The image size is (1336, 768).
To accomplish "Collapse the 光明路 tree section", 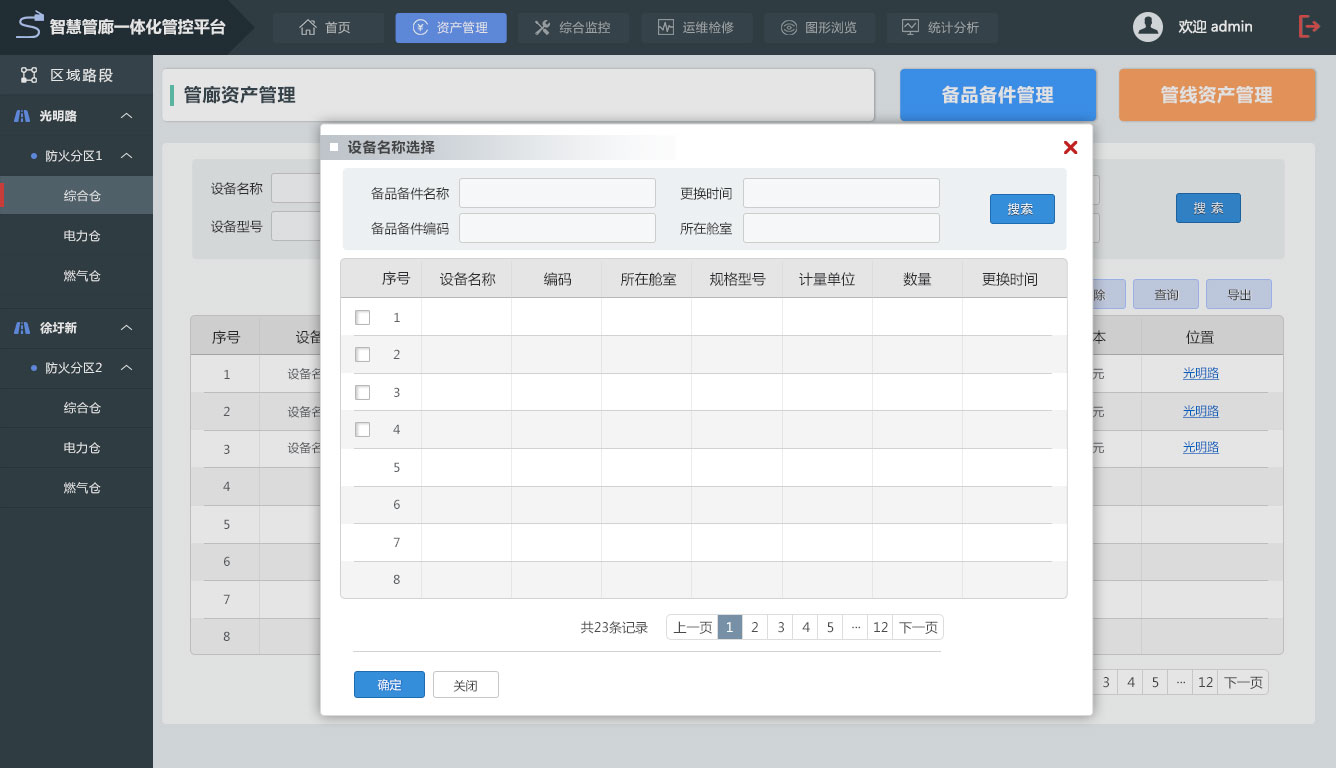I will (x=126, y=116).
